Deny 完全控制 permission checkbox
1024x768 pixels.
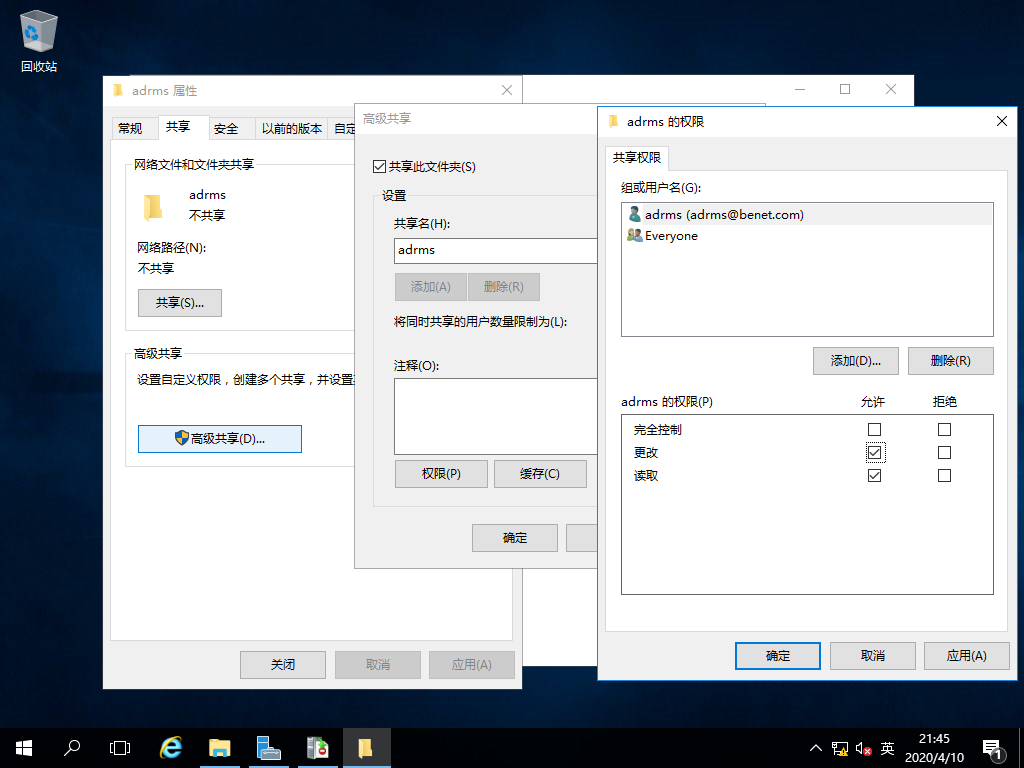coord(944,429)
